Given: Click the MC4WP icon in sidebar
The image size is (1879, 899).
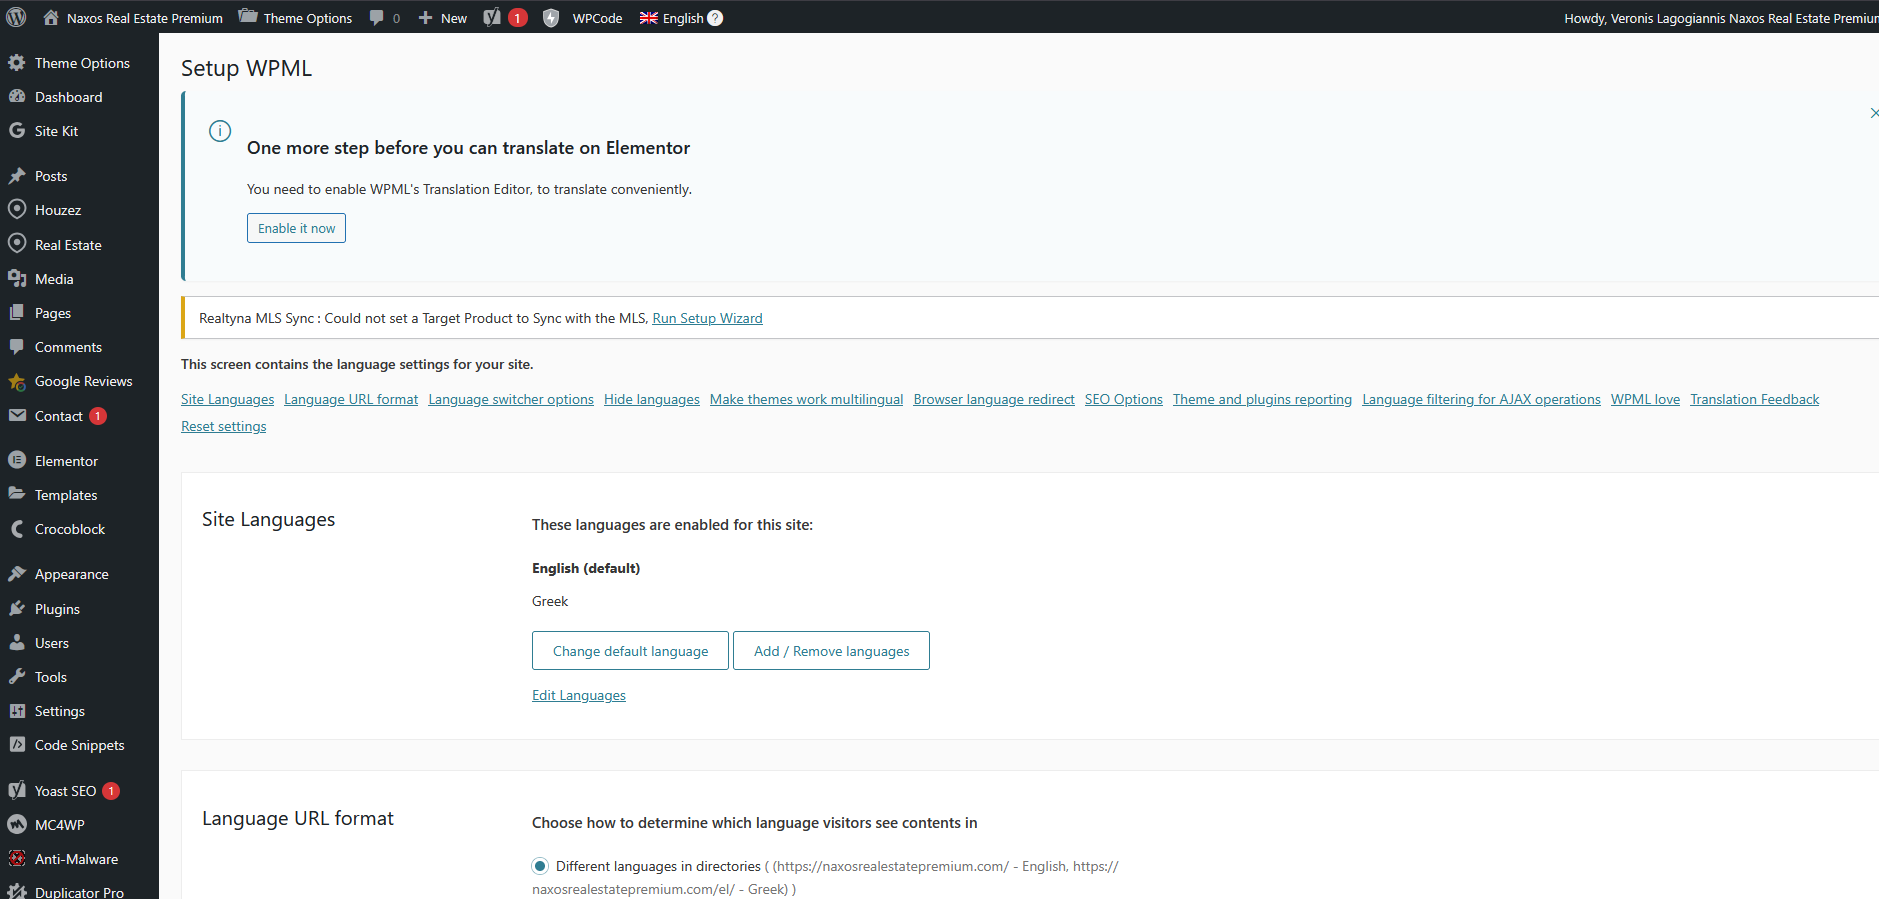Looking at the screenshot, I should (x=17, y=824).
